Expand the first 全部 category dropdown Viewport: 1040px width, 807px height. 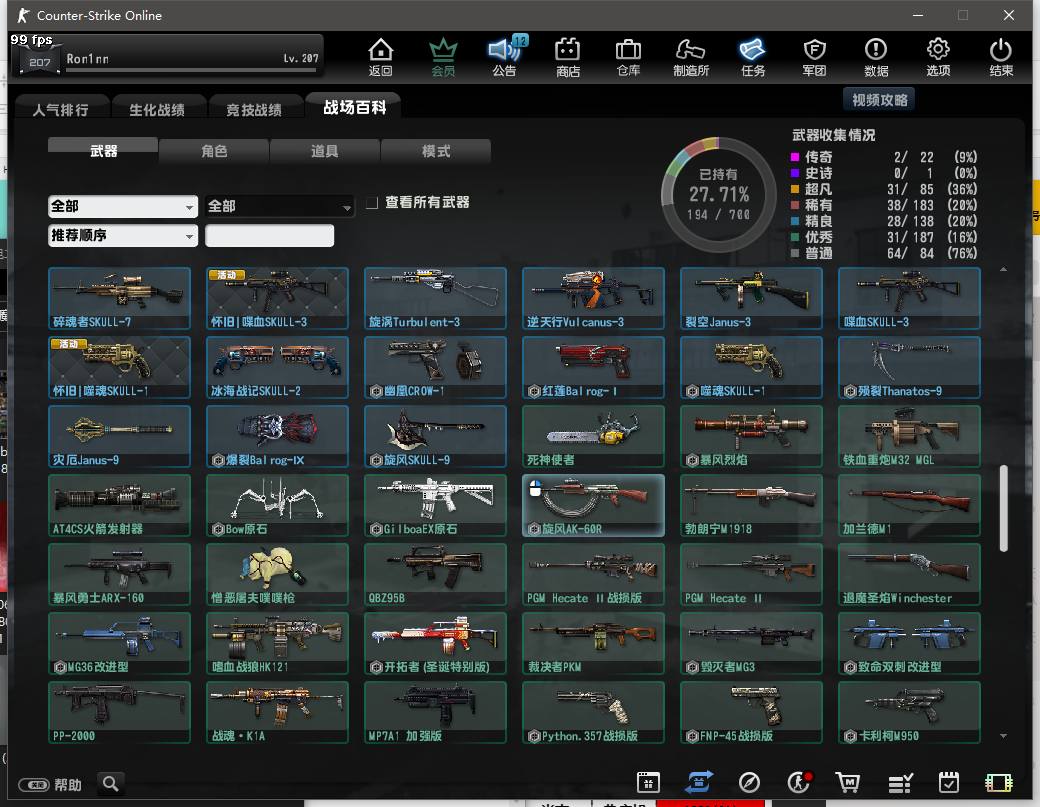click(x=122, y=206)
